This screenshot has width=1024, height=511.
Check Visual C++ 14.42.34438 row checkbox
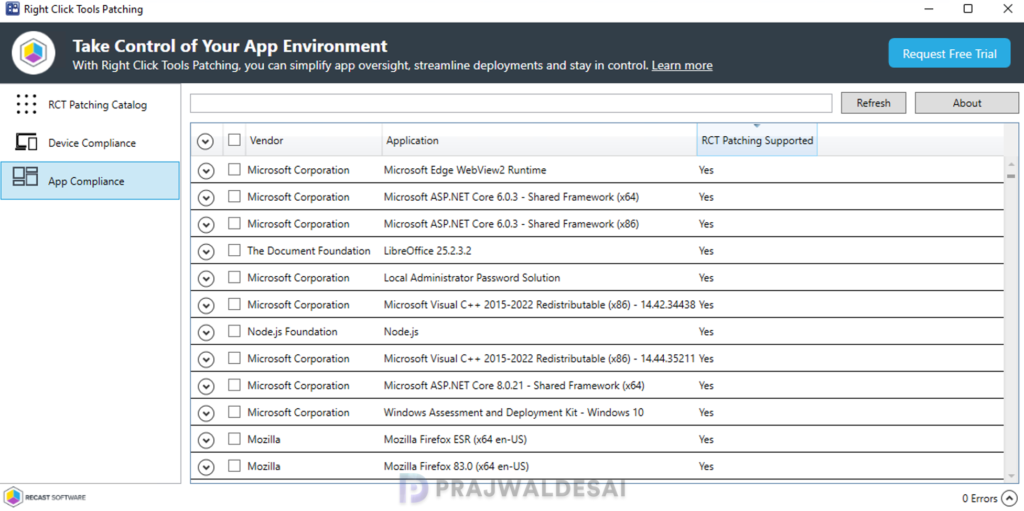click(x=234, y=305)
